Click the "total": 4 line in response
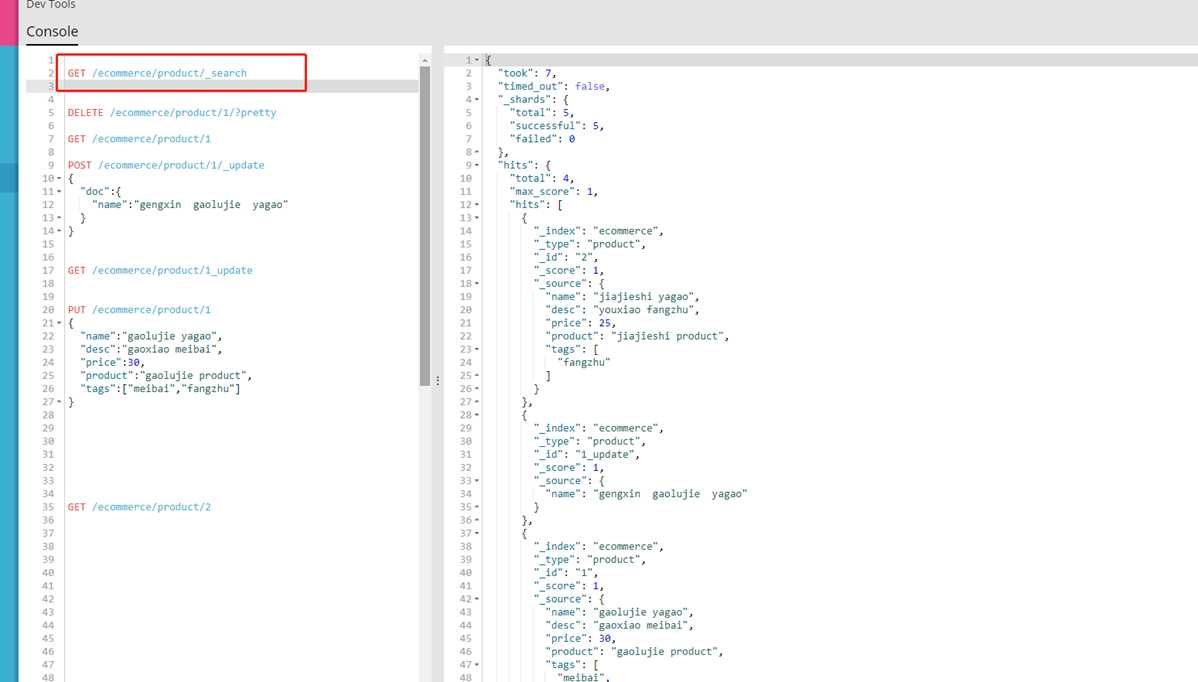 (542, 178)
